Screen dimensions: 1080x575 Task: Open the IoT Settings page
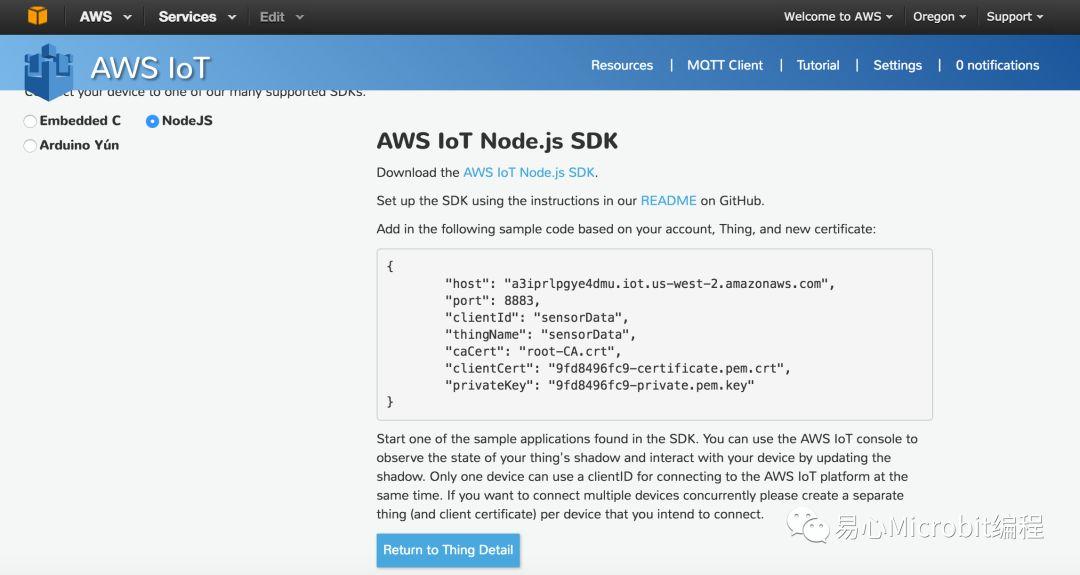click(897, 65)
